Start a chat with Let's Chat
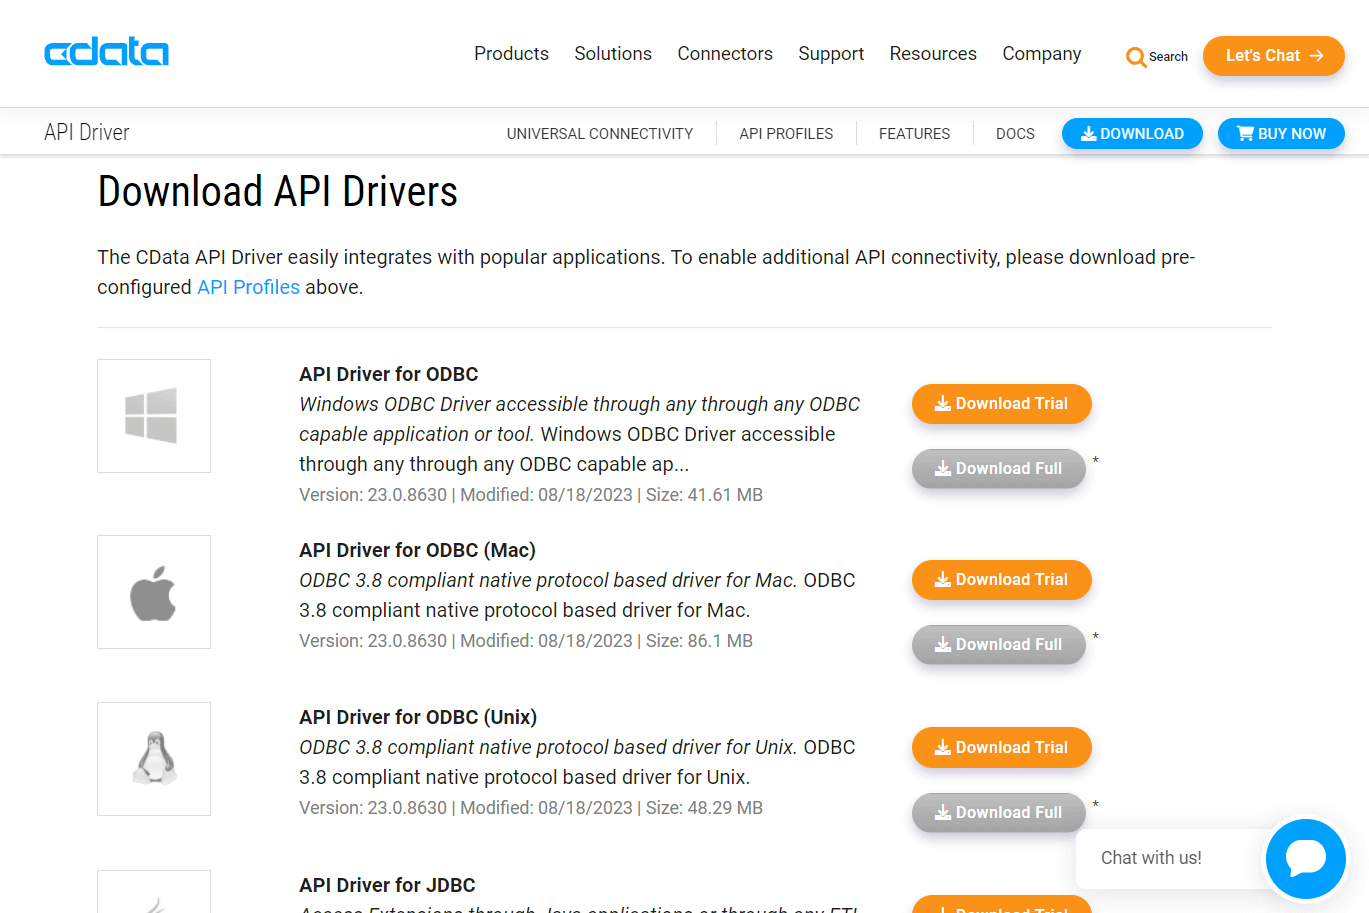1369x913 pixels. click(x=1274, y=56)
